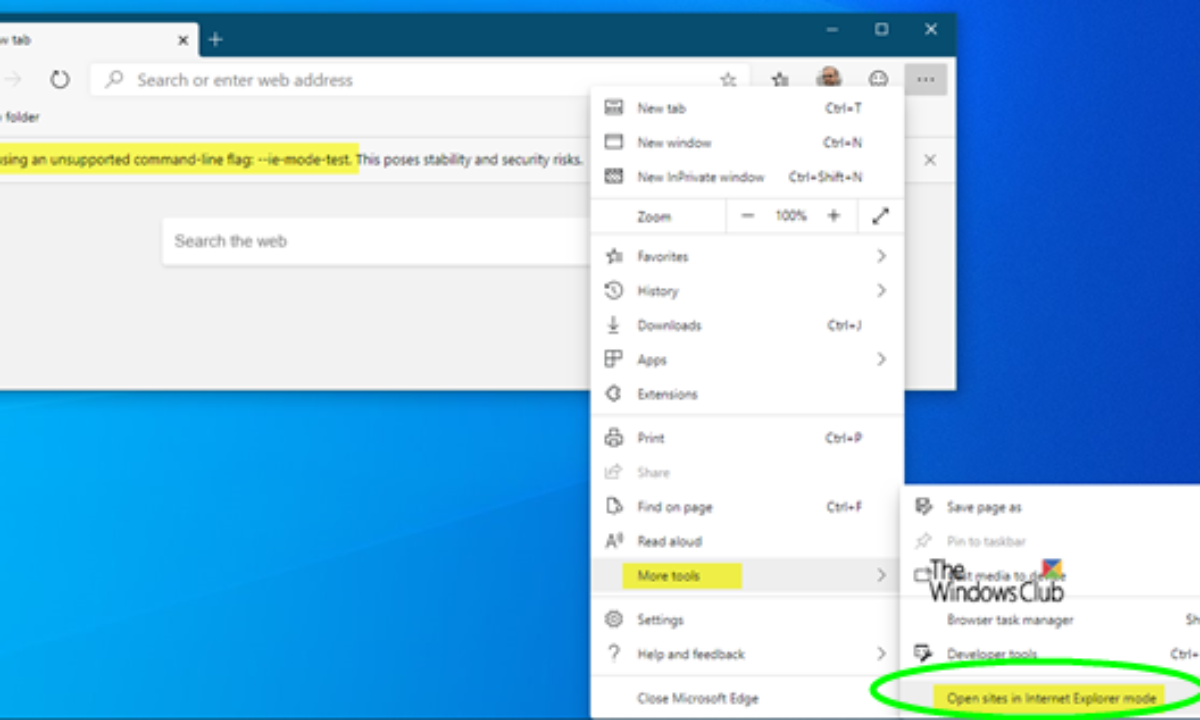
Task: Select Save page as in submenu
Action: point(1052,507)
